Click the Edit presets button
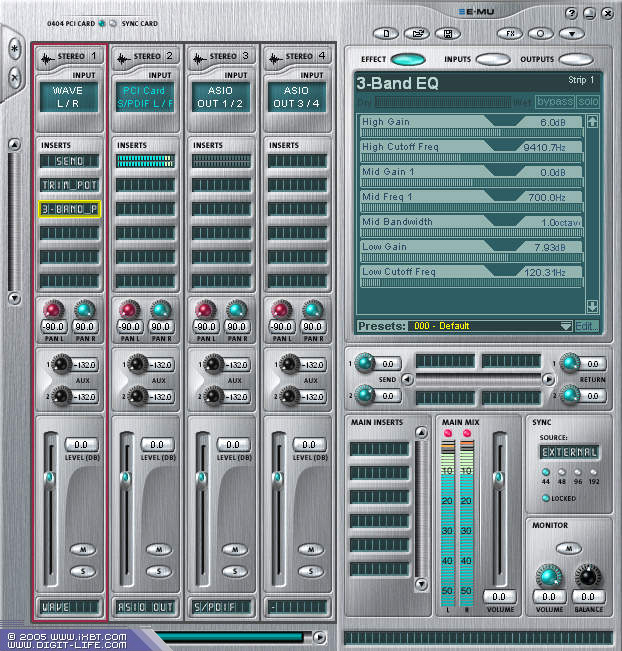 [x=587, y=326]
